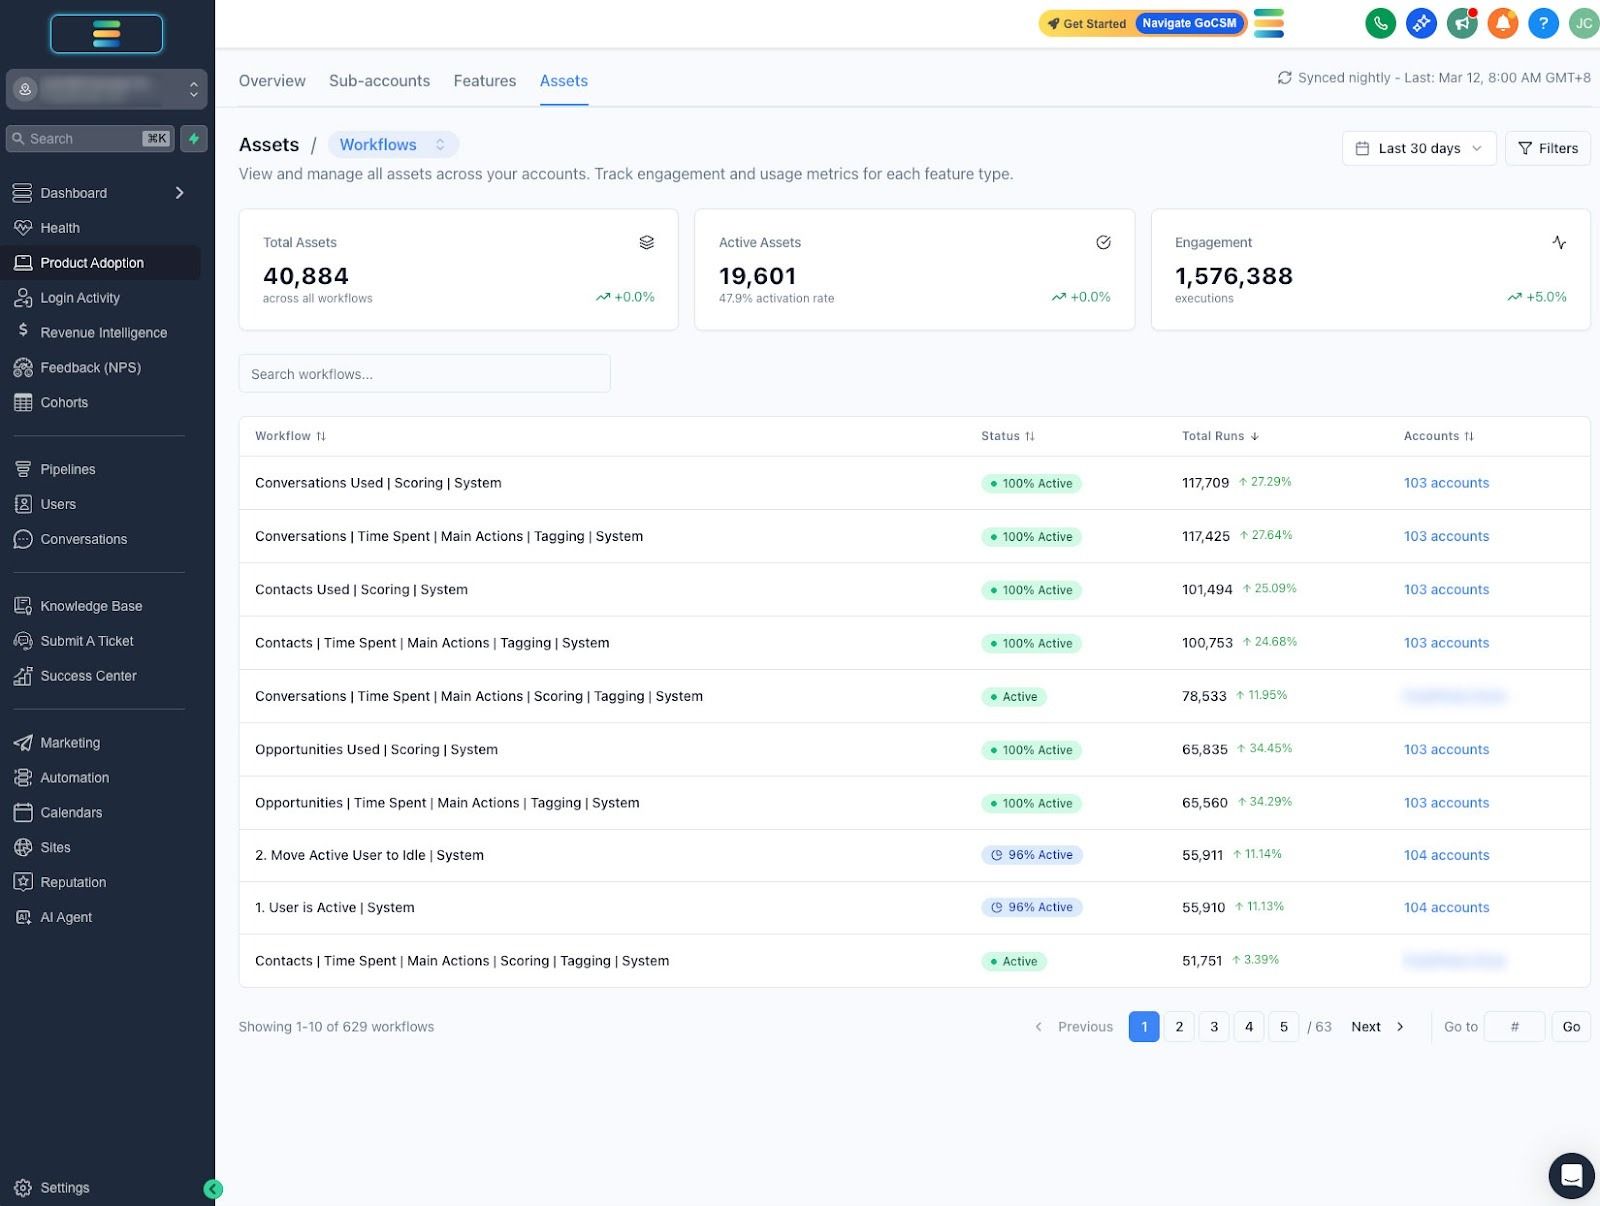
Task: Click the Filters button
Action: coord(1547,148)
